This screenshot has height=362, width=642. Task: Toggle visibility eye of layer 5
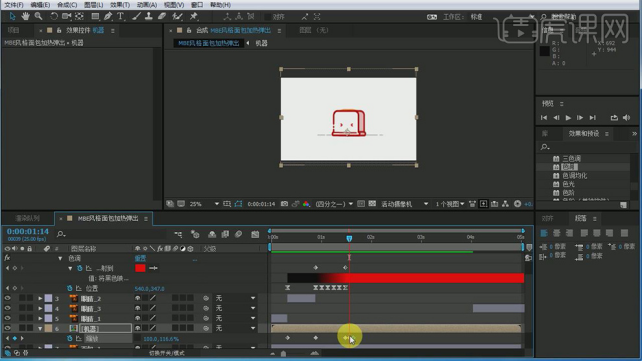(x=7, y=318)
